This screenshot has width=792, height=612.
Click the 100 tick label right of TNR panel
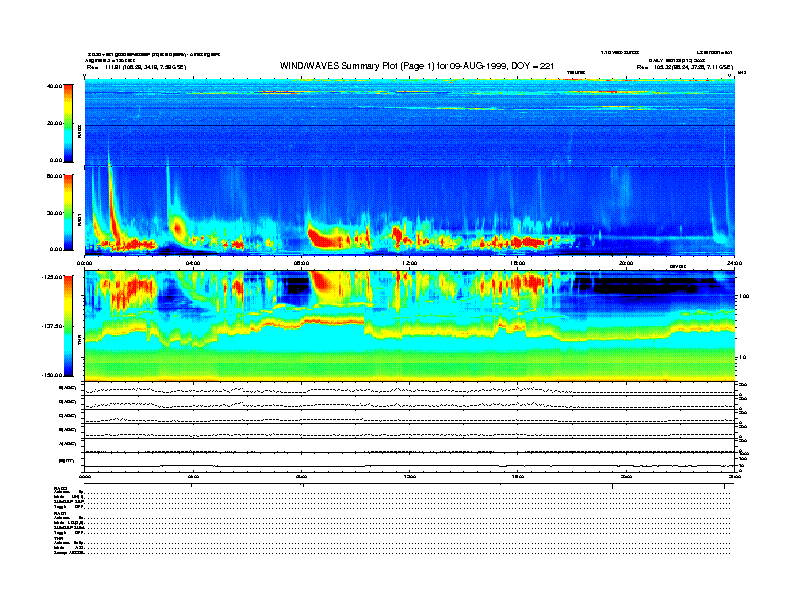pyautogui.click(x=744, y=296)
